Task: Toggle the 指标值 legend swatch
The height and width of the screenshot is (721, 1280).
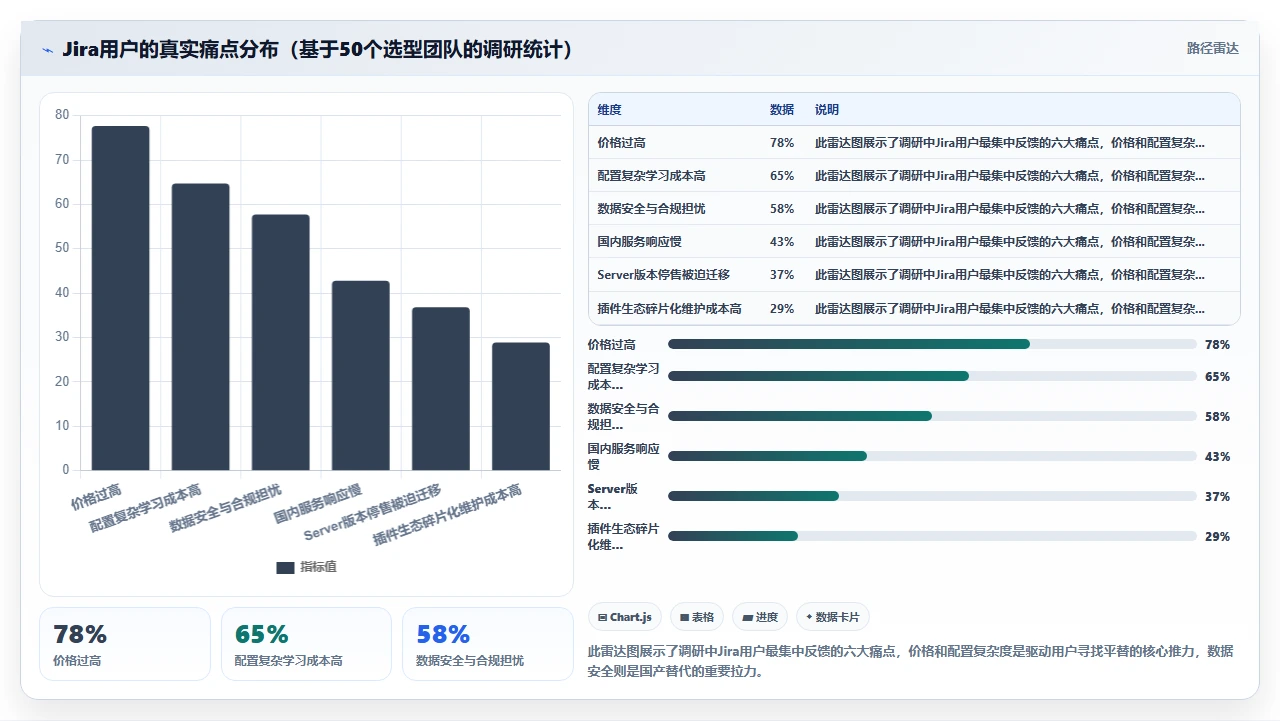Action: [285, 567]
